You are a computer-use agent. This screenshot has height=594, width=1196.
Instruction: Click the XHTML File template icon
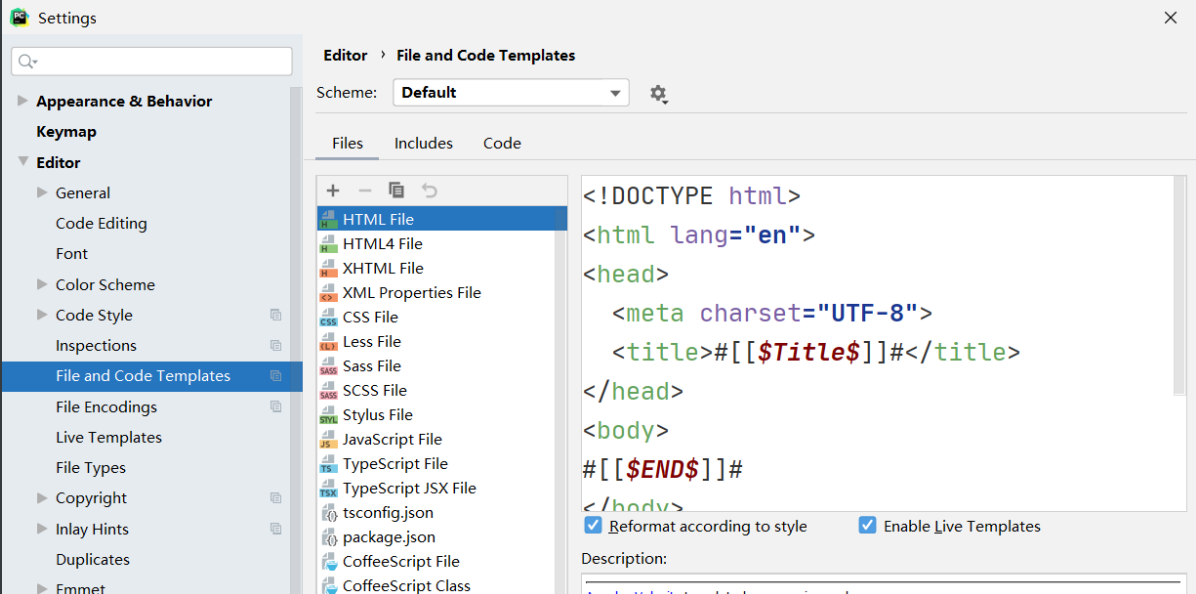pos(328,268)
